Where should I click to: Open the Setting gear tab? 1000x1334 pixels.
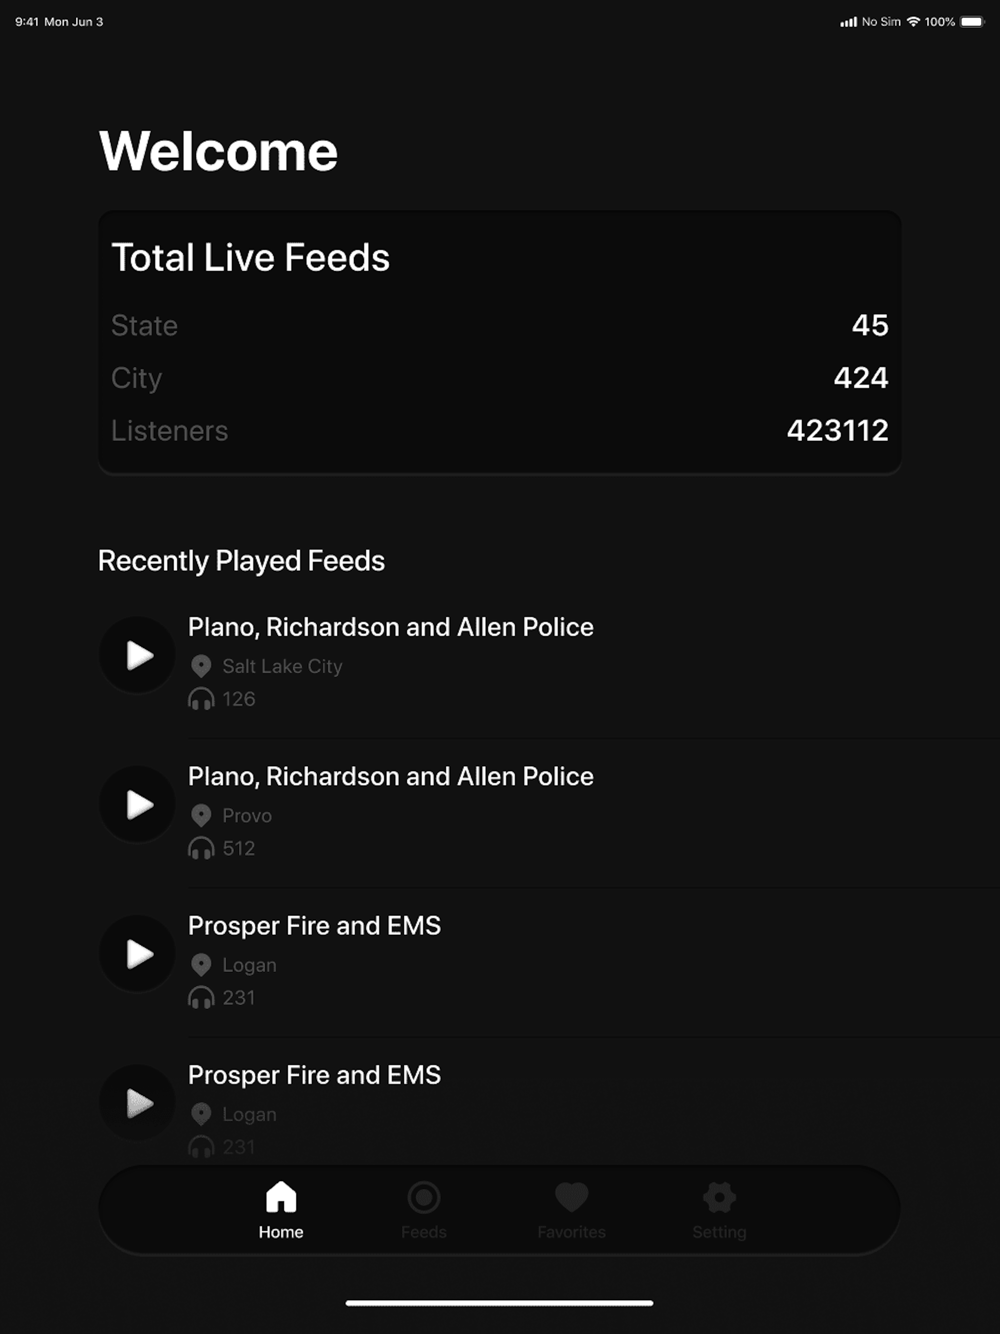[719, 1209]
